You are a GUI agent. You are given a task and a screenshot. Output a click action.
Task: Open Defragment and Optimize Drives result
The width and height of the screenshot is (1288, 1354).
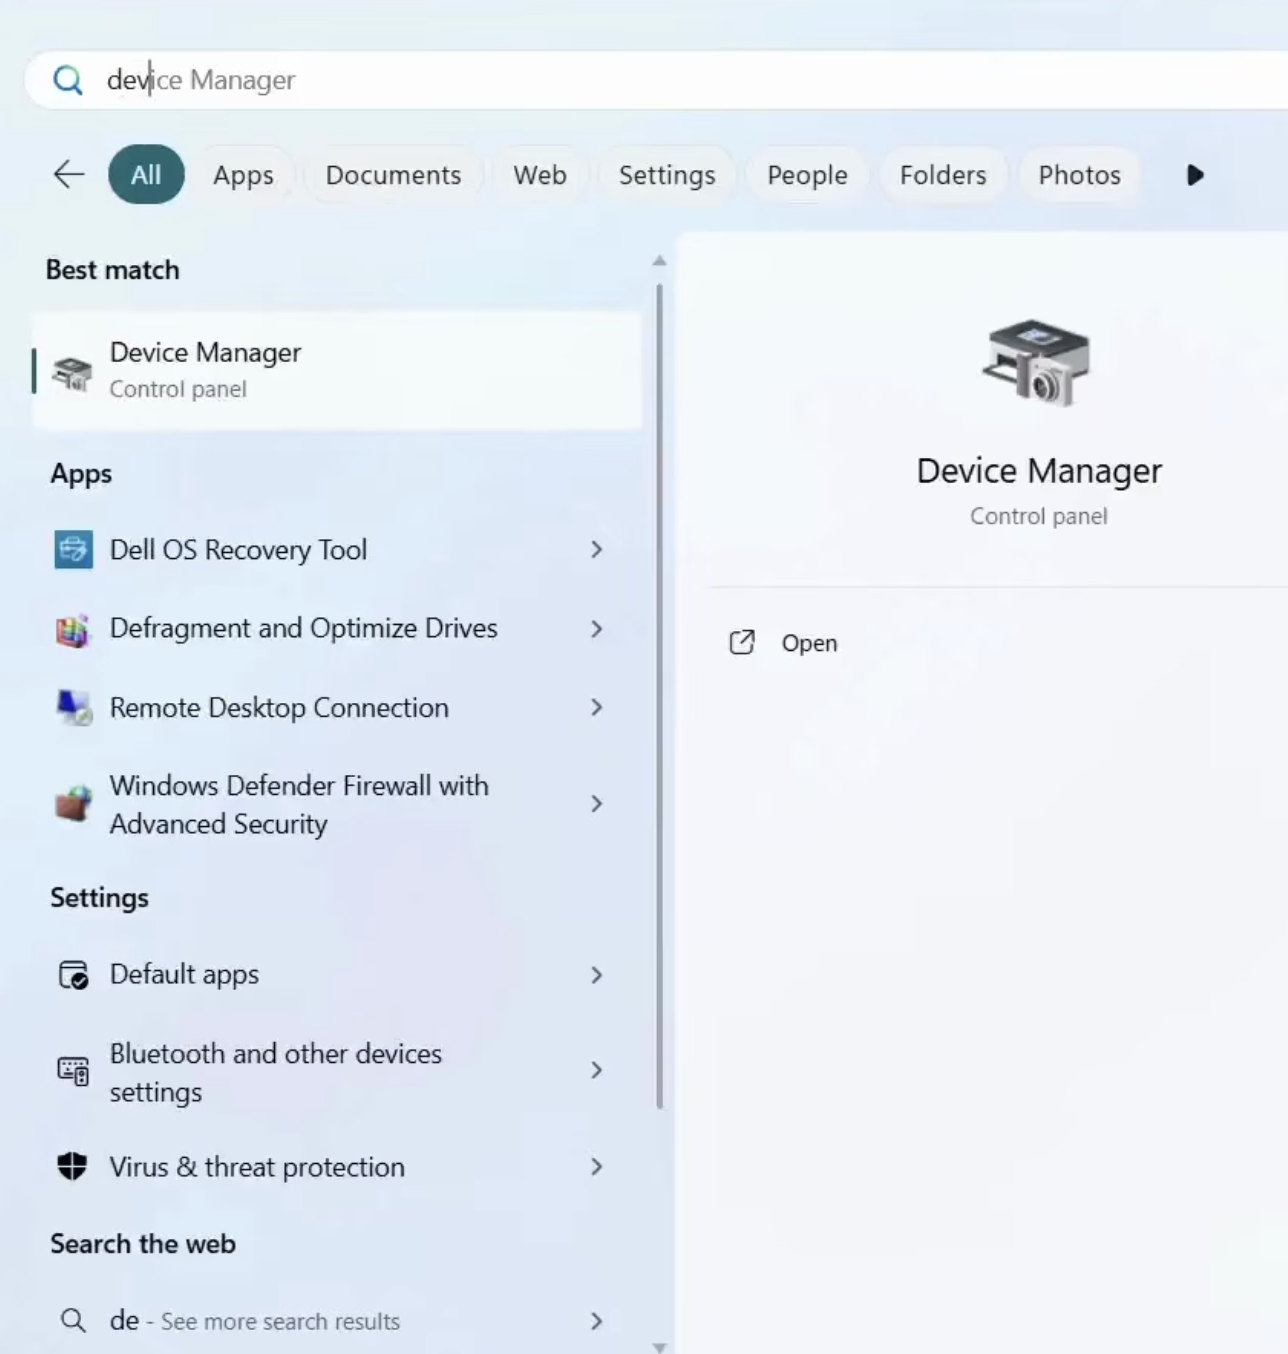pos(337,629)
